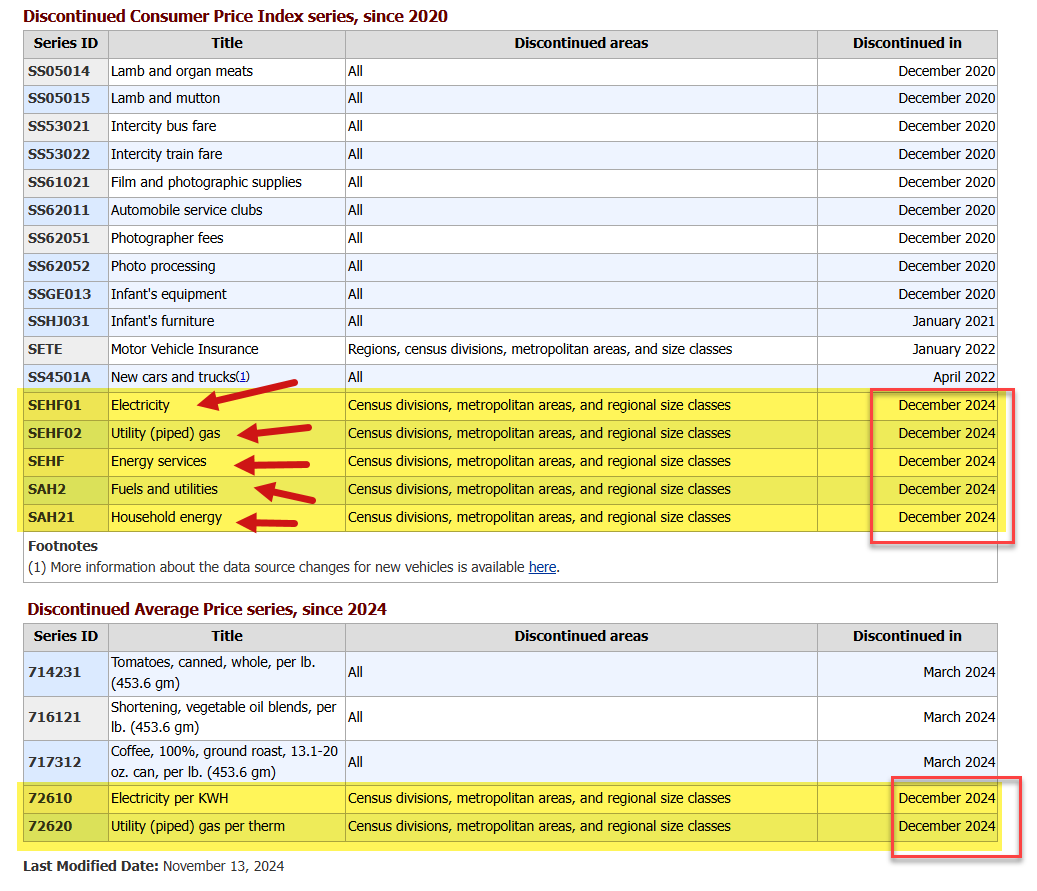This screenshot has width=1037, height=891.
Task: Click the 'Footnotes' label
Action: click(63, 546)
